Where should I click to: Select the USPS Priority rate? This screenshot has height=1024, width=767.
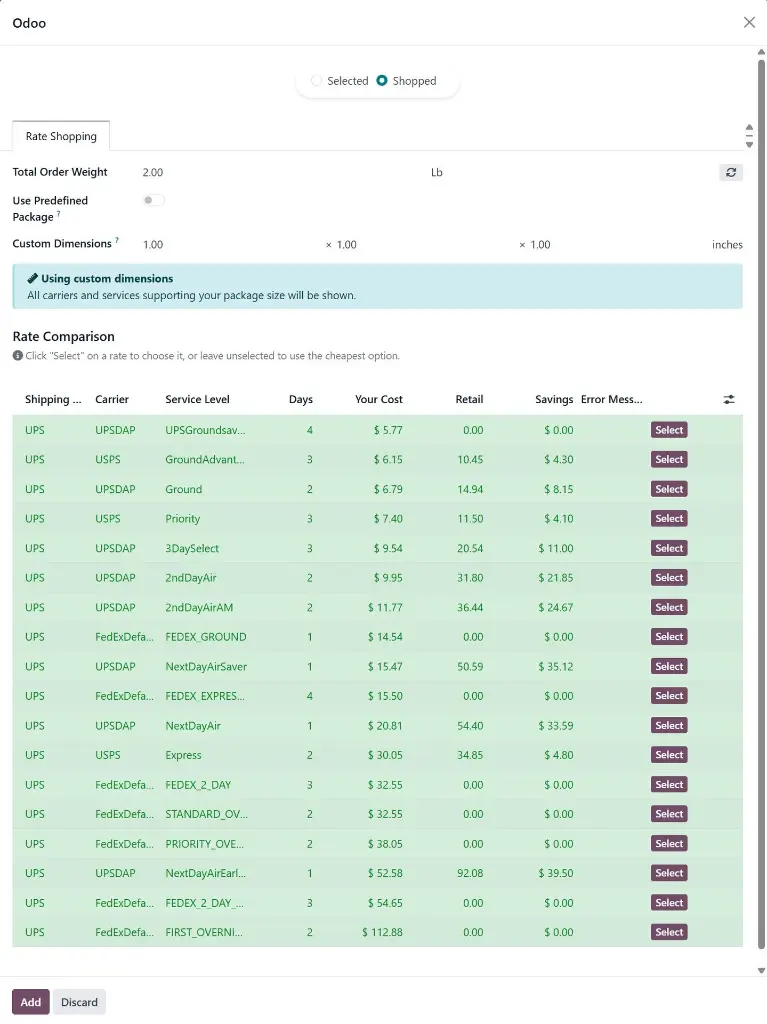[668, 518]
